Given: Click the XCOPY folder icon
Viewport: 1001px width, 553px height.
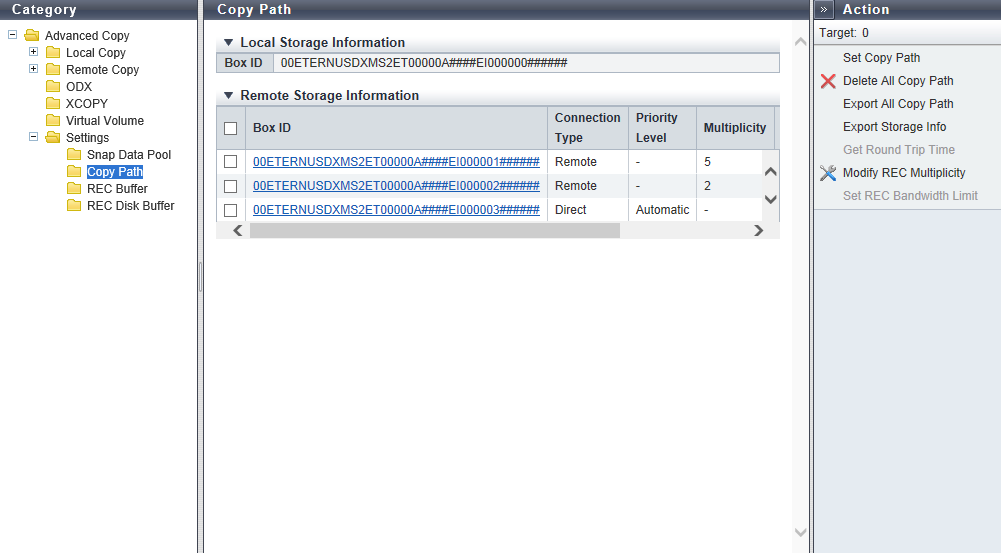Looking at the screenshot, I should point(53,104).
